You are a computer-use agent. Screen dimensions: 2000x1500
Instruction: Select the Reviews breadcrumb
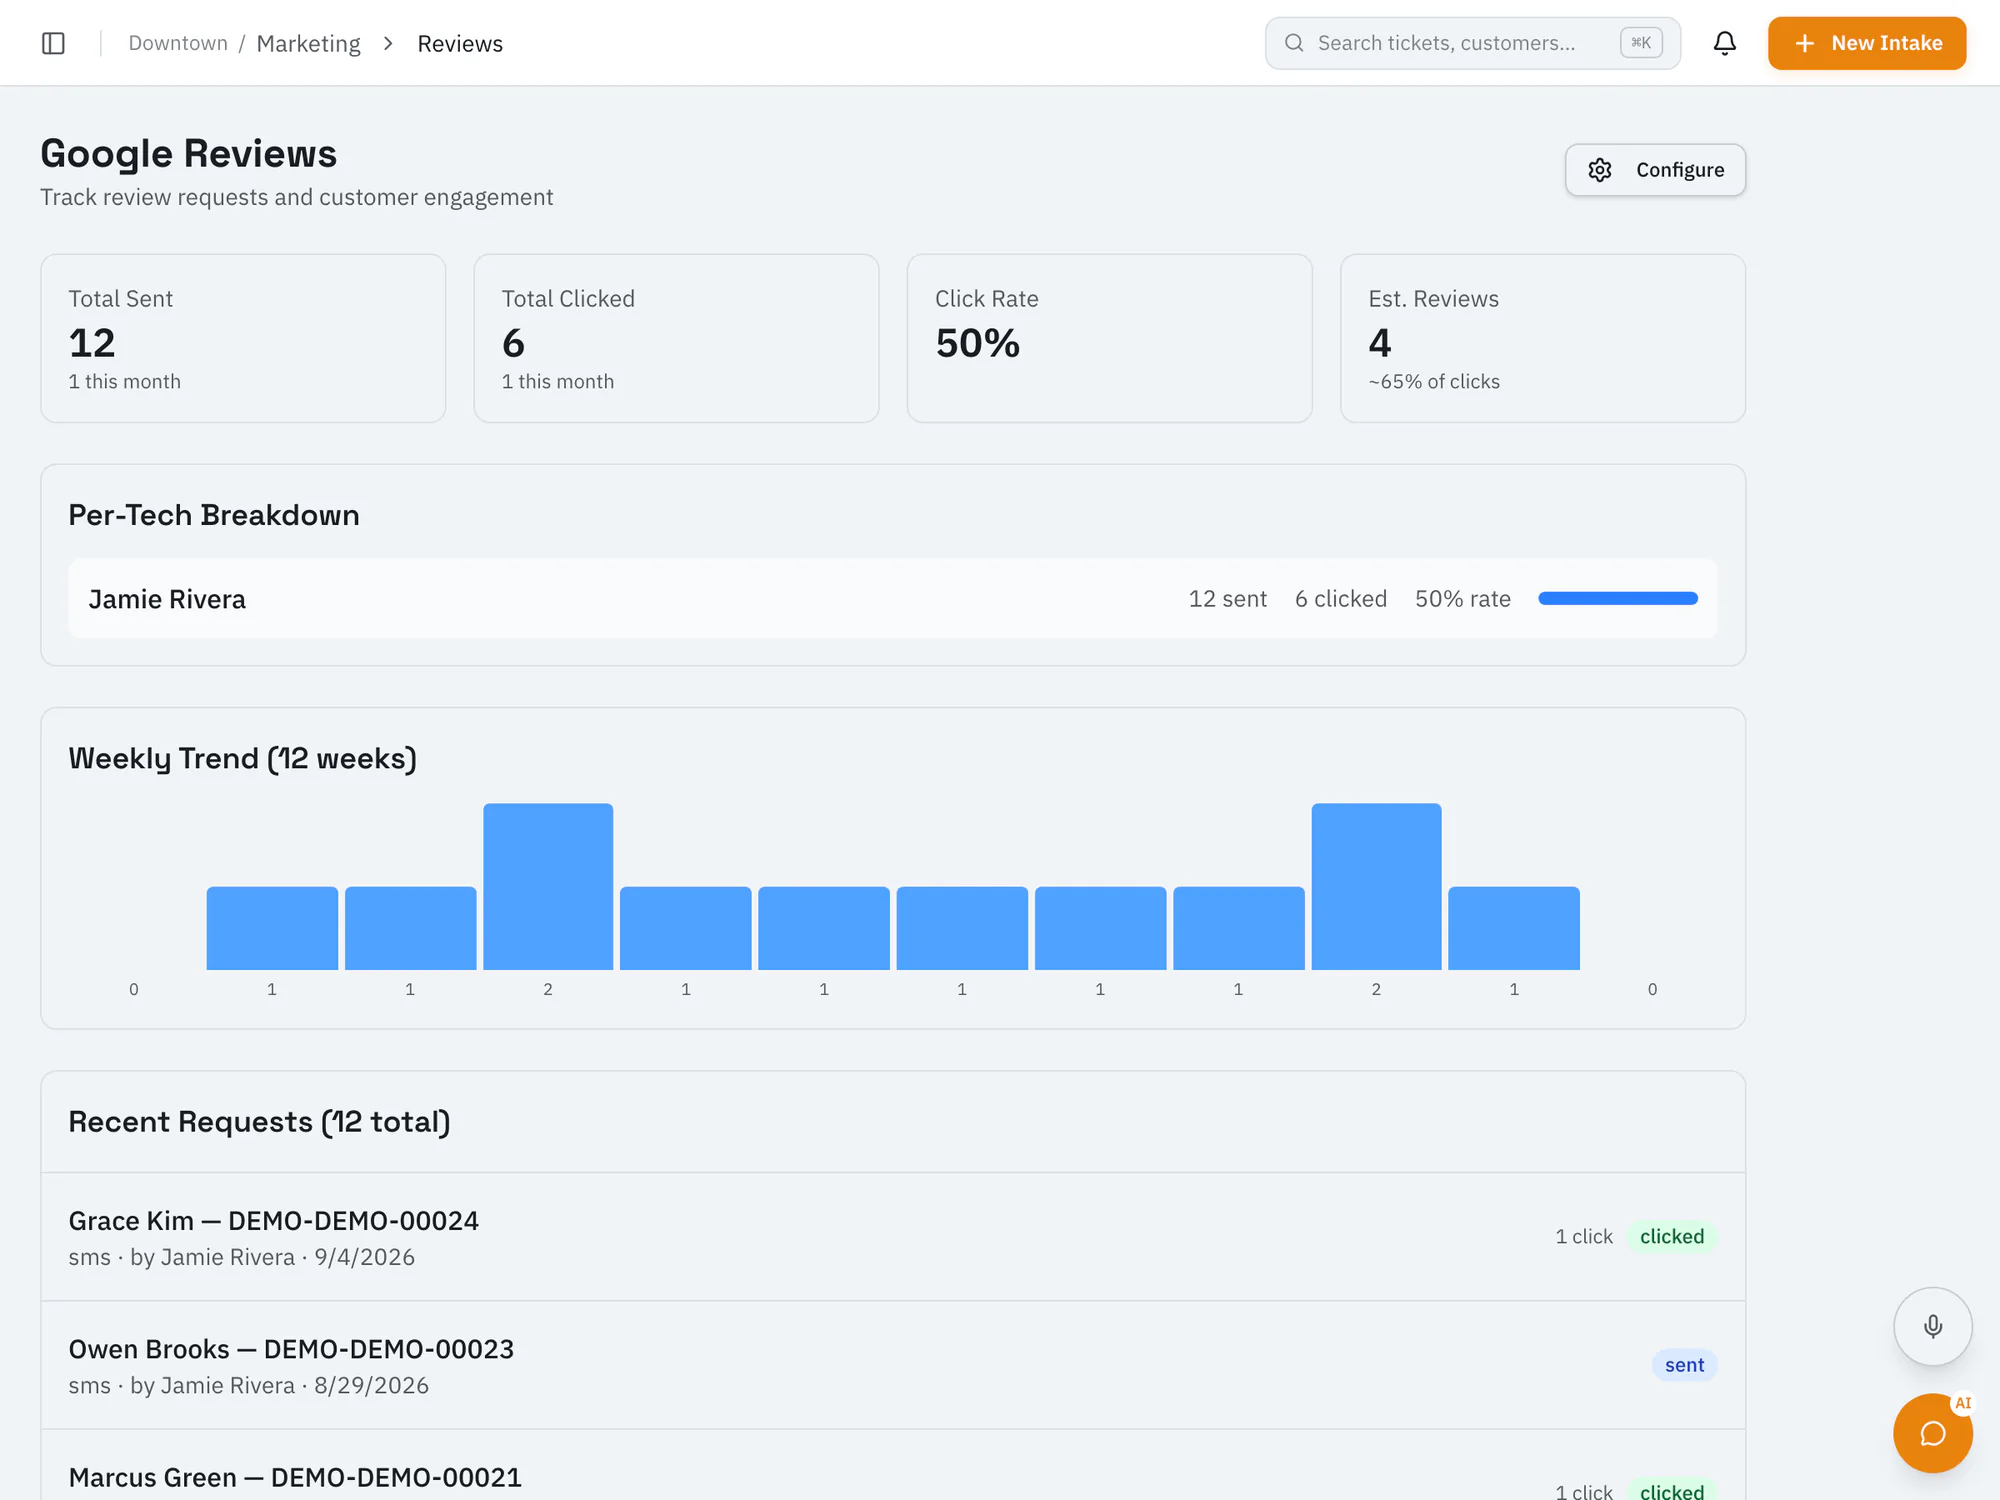pyautogui.click(x=460, y=43)
